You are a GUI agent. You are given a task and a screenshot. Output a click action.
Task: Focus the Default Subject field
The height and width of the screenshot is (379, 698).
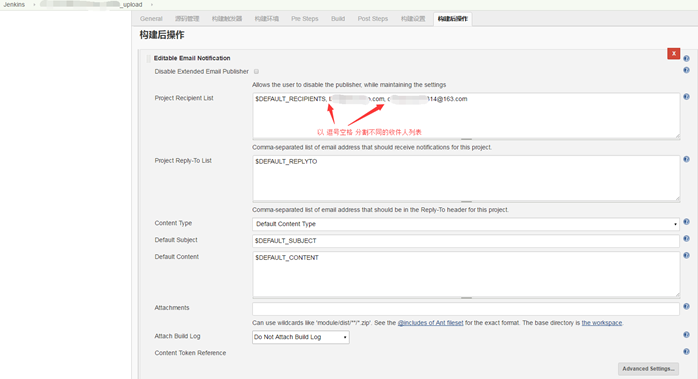pos(466,241)
